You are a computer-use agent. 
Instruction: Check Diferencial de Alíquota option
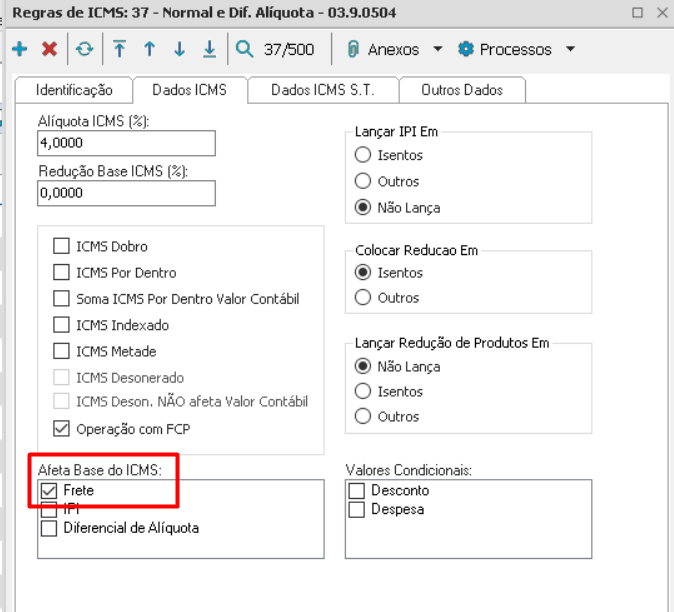tap(49, 528)
